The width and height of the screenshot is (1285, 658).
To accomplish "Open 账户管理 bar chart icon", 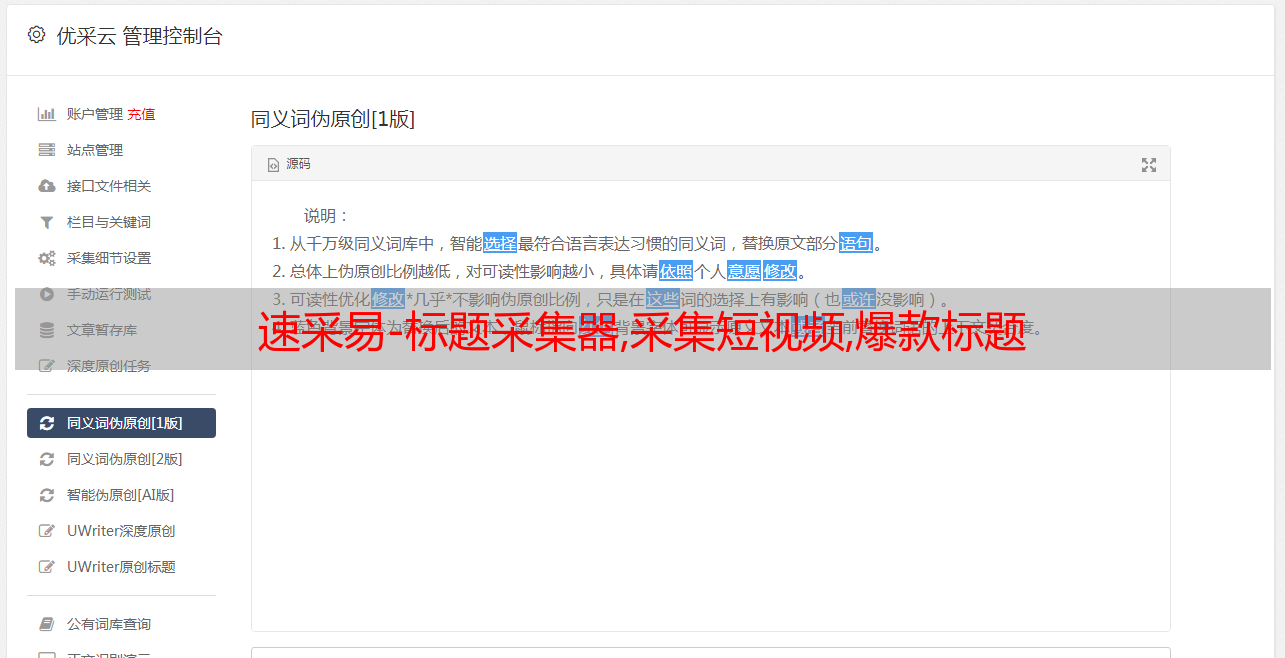I will tap(46, 114).
